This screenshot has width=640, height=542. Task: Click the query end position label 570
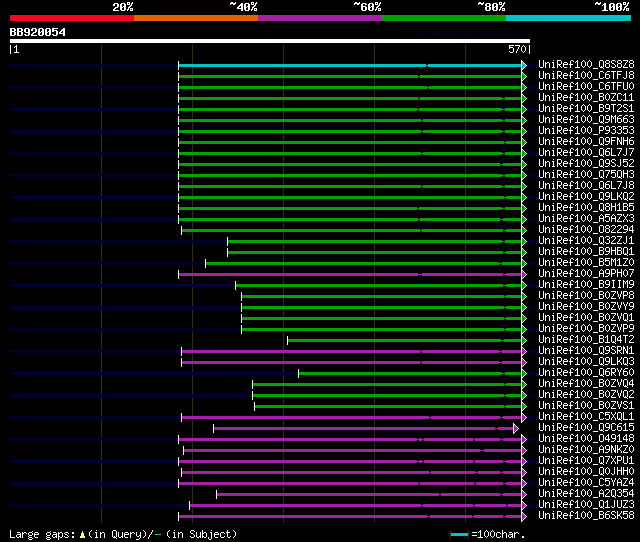point(517,49)
